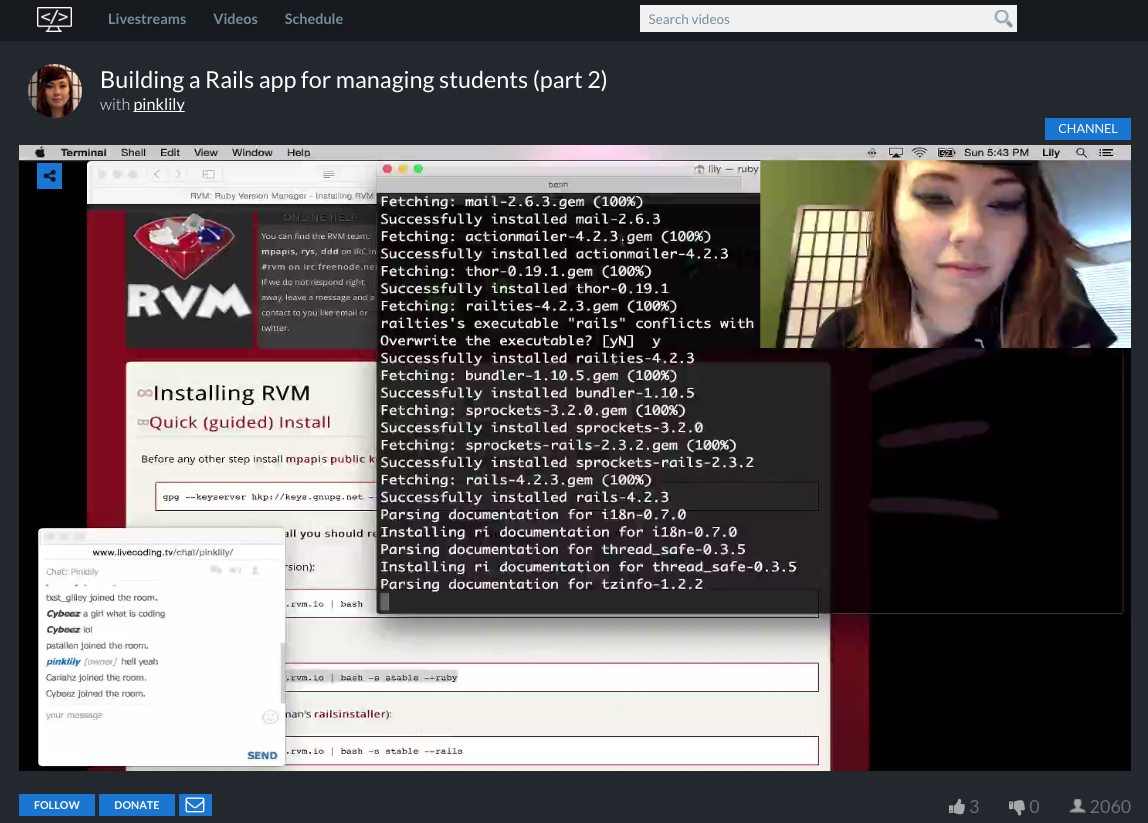Screen dimensions: 1148x823
Task: Click the streamer avatar picture
Action: point(55,91)
